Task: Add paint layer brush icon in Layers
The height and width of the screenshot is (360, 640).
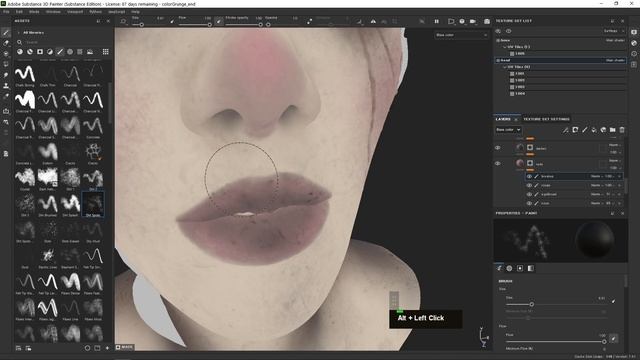Action: point(584,130)
